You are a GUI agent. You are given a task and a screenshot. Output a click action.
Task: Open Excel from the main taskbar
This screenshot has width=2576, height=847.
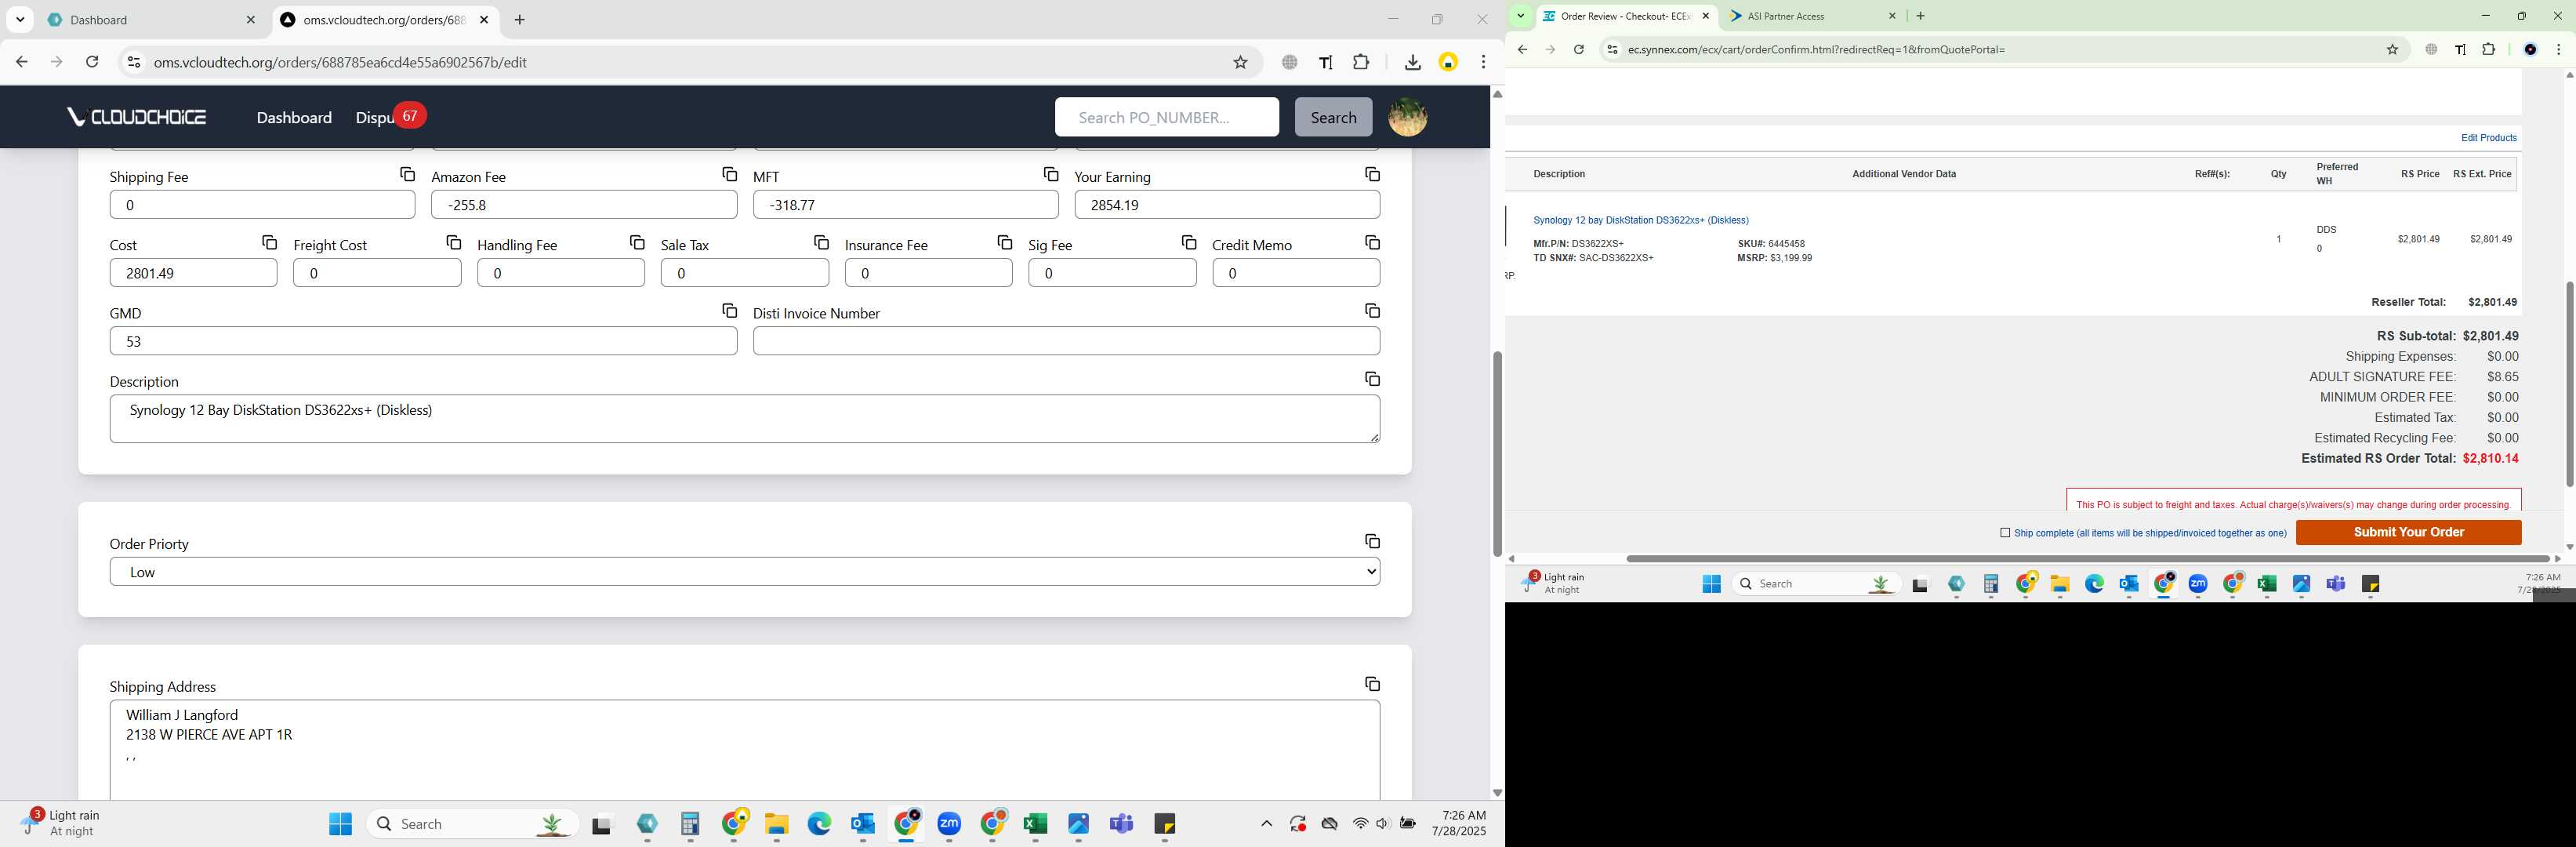tap(1035, 824)
